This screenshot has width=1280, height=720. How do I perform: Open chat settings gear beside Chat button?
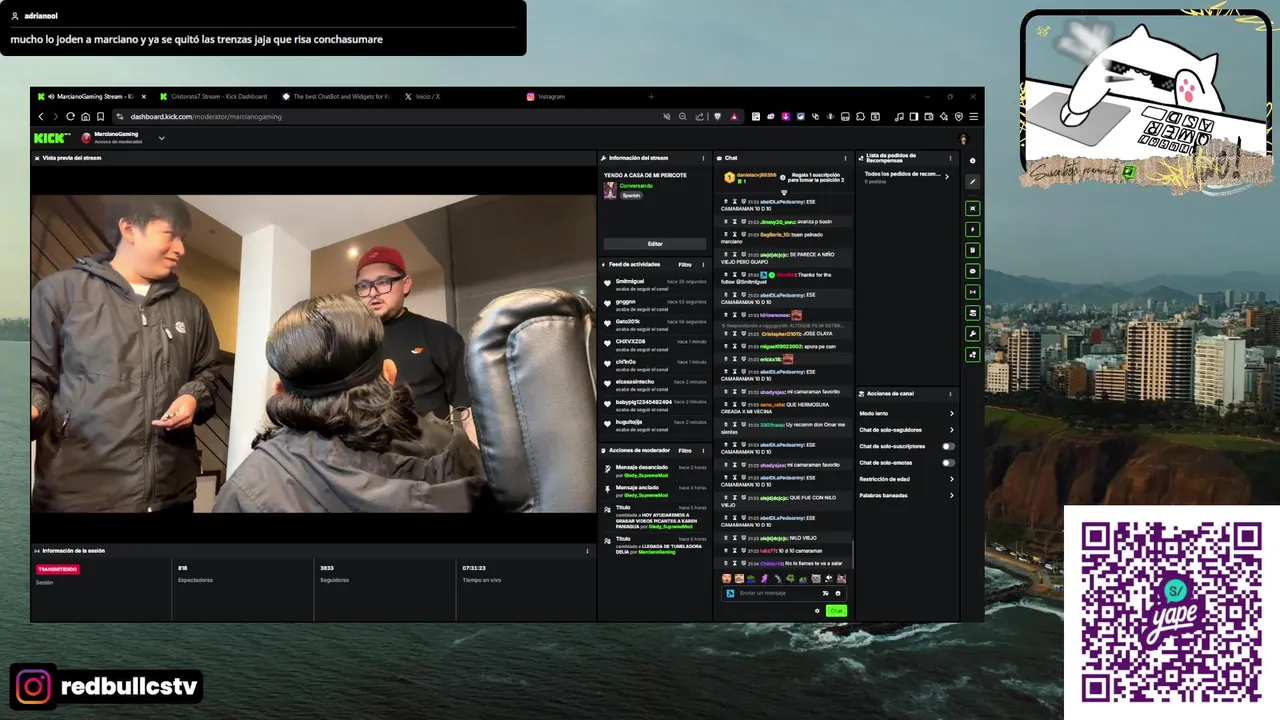coord(817,610)
